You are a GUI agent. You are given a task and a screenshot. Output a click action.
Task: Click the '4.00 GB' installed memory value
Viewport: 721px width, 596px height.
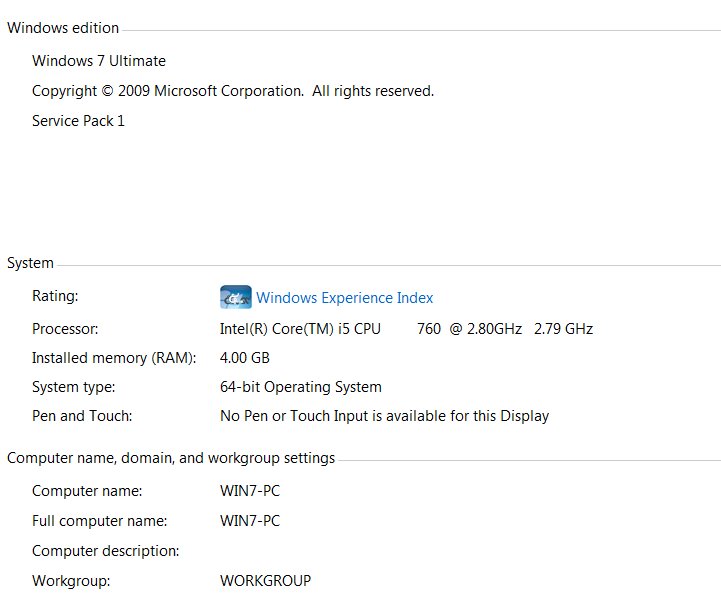[x=245, y=358]
